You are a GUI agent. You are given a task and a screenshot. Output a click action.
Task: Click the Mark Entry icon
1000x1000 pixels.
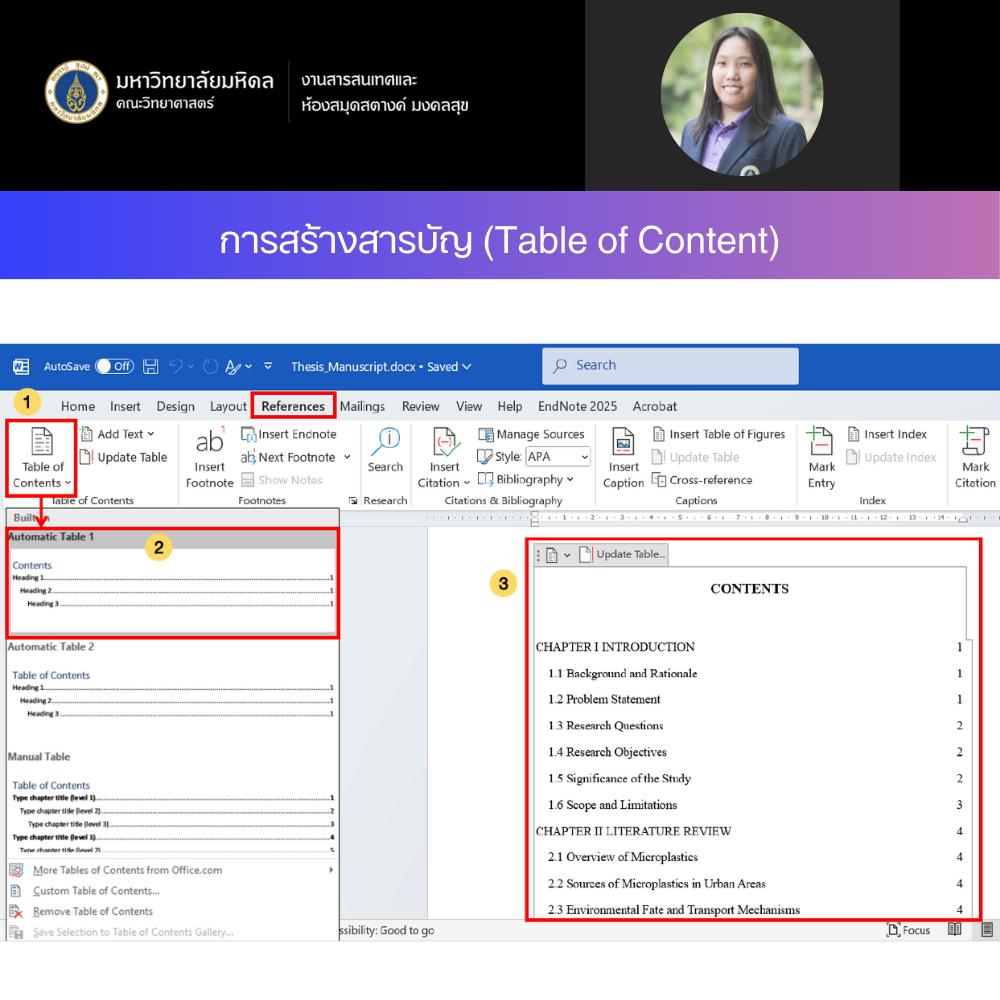tap(821, 443)
